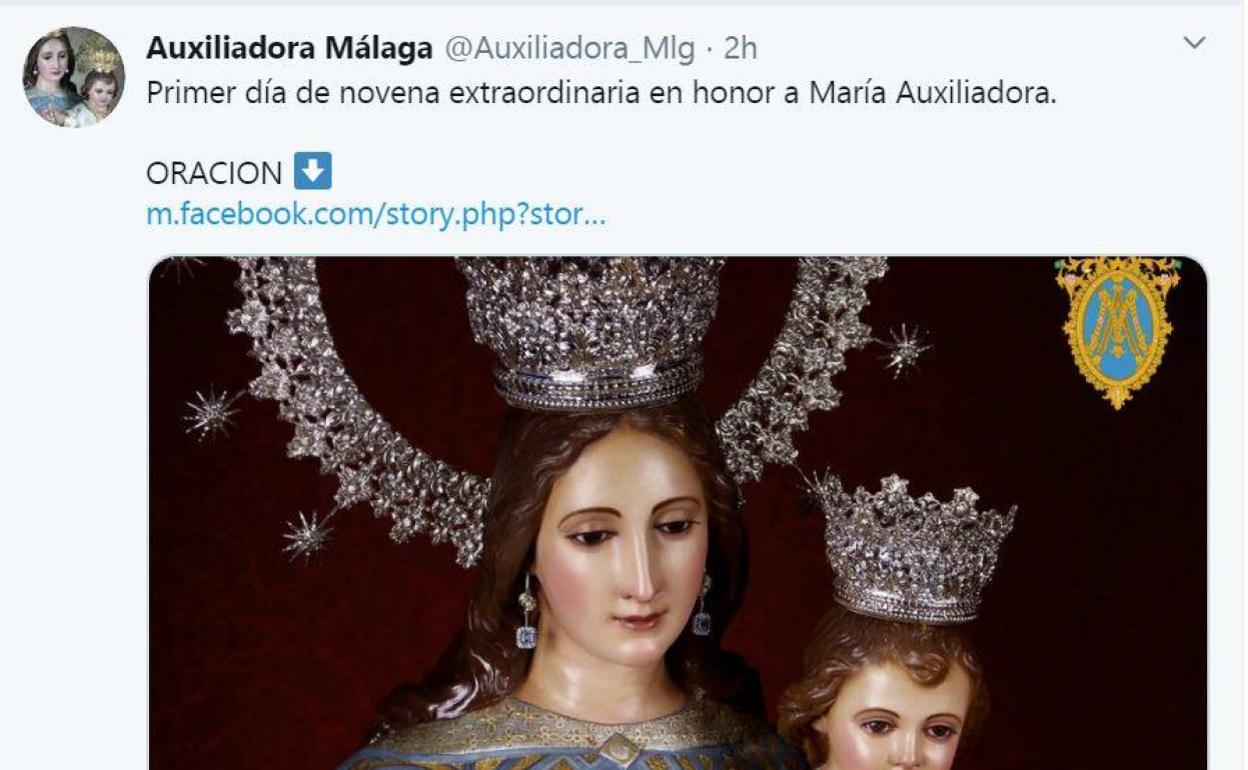Expand the tweet options chevron menu
The height and width of the screenshot is (770, 1248).
pyautogui.click(x=1194, y=43)
